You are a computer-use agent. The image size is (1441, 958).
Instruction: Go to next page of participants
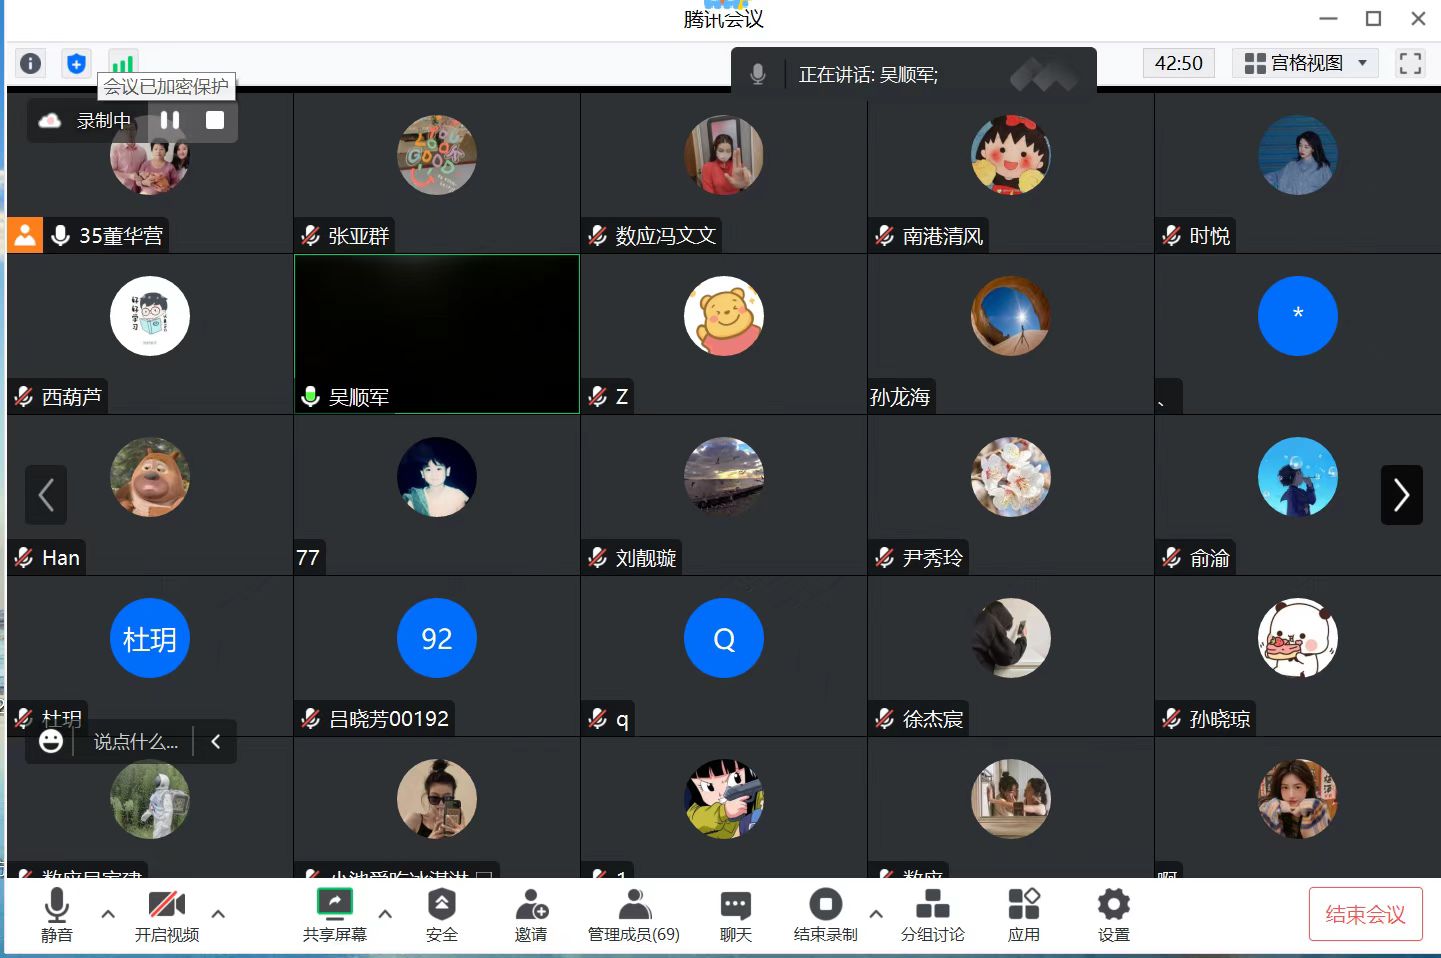(1401, 495)
